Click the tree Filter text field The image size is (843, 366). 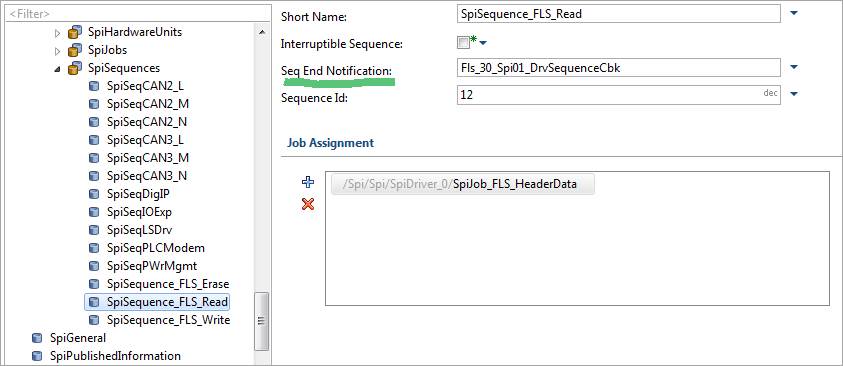pyautogui.click(x=138, y=12)
